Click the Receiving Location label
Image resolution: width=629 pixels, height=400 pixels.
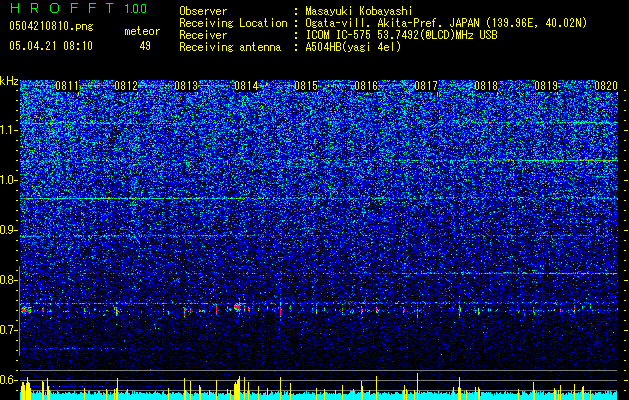[233, 23]
